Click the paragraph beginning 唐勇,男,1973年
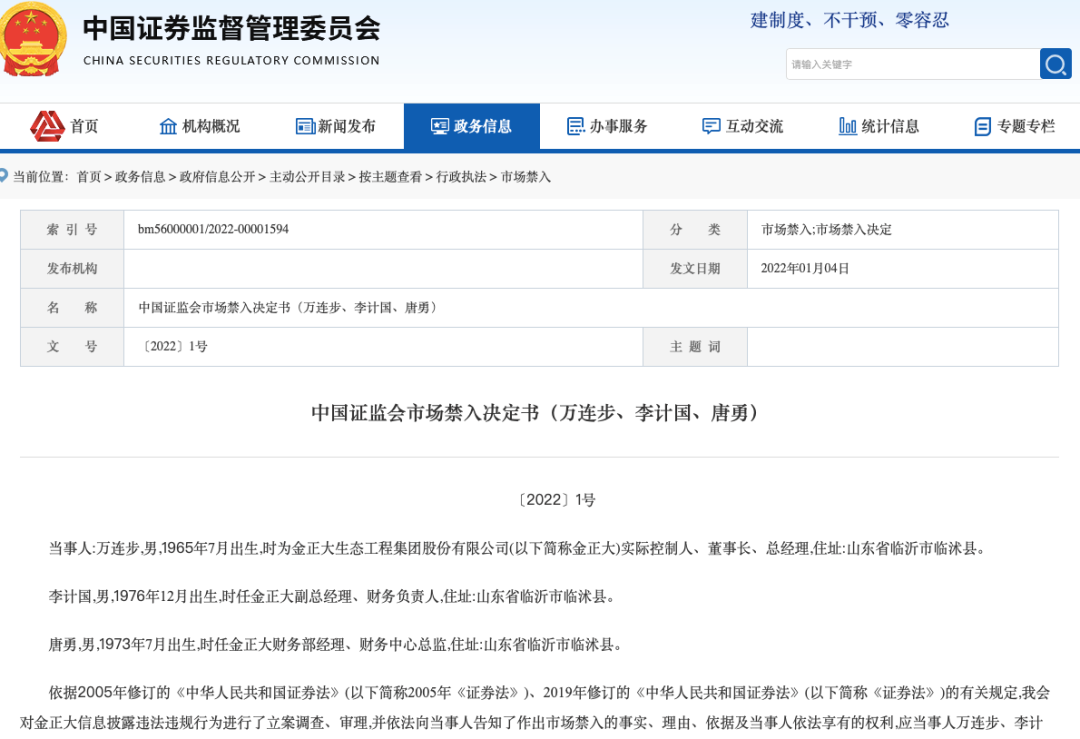 (x=335, y=645)
